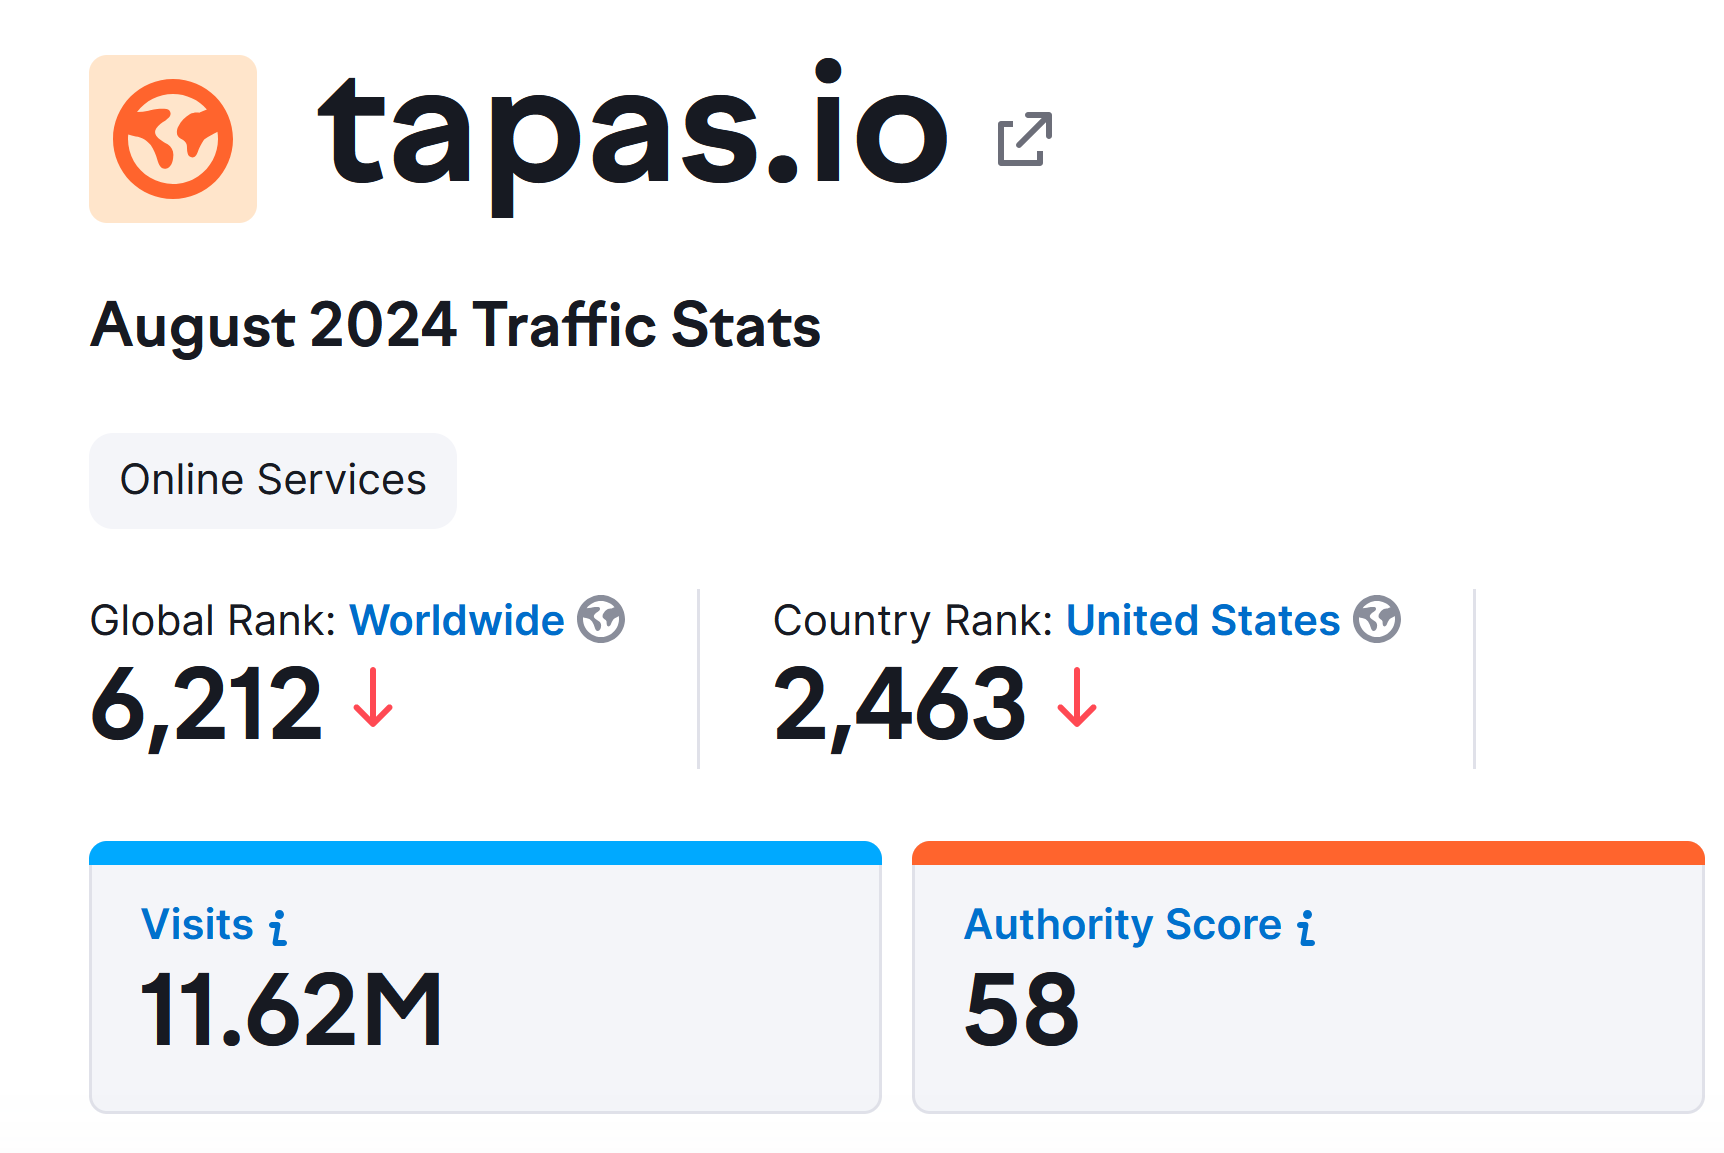The image size is (1724, 1153).
Task: Click info icon next to Authority Score
Action: point(1306,927)
